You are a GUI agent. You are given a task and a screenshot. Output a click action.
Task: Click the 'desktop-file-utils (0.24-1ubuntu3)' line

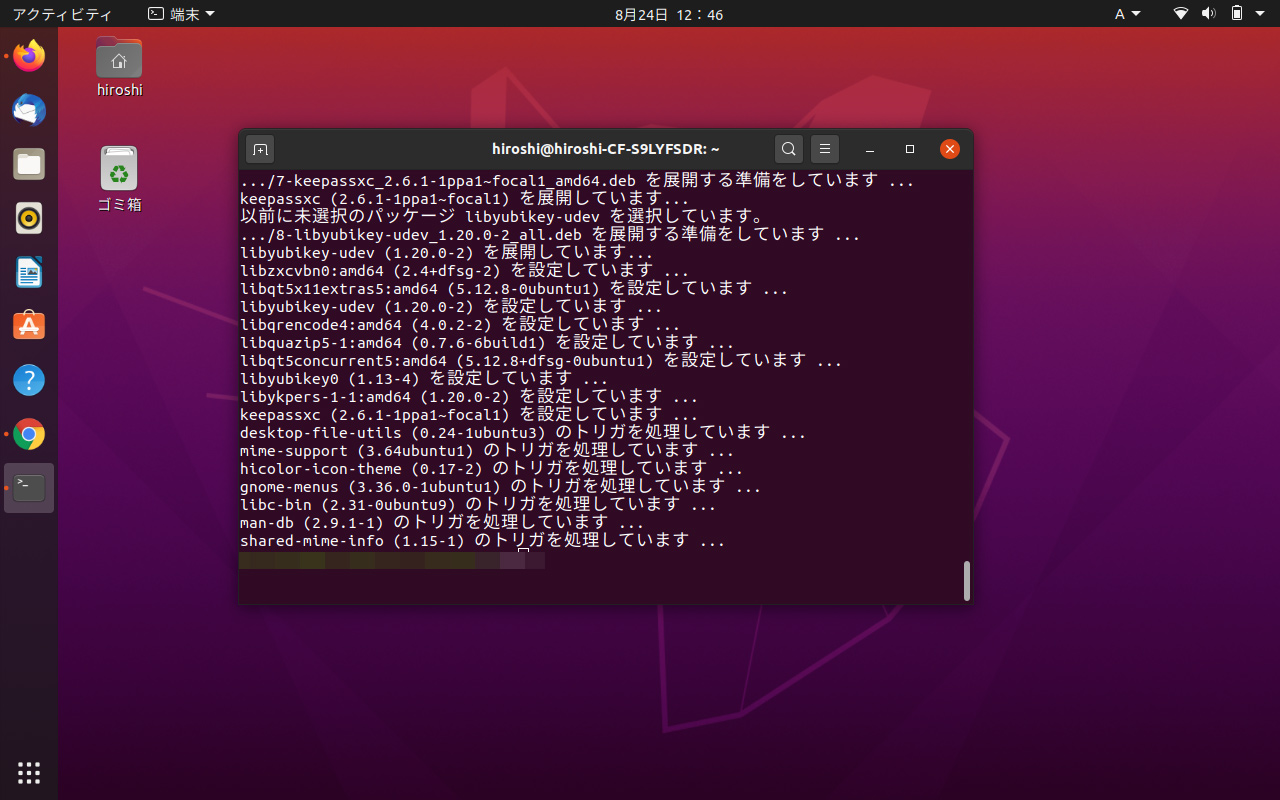pos(523,432)
